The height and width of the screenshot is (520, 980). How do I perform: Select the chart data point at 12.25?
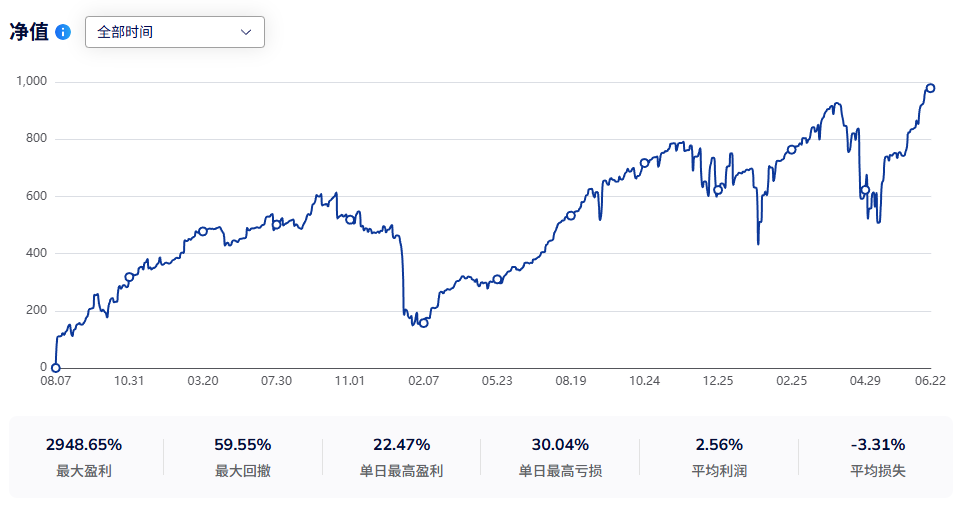pos(718,190)
